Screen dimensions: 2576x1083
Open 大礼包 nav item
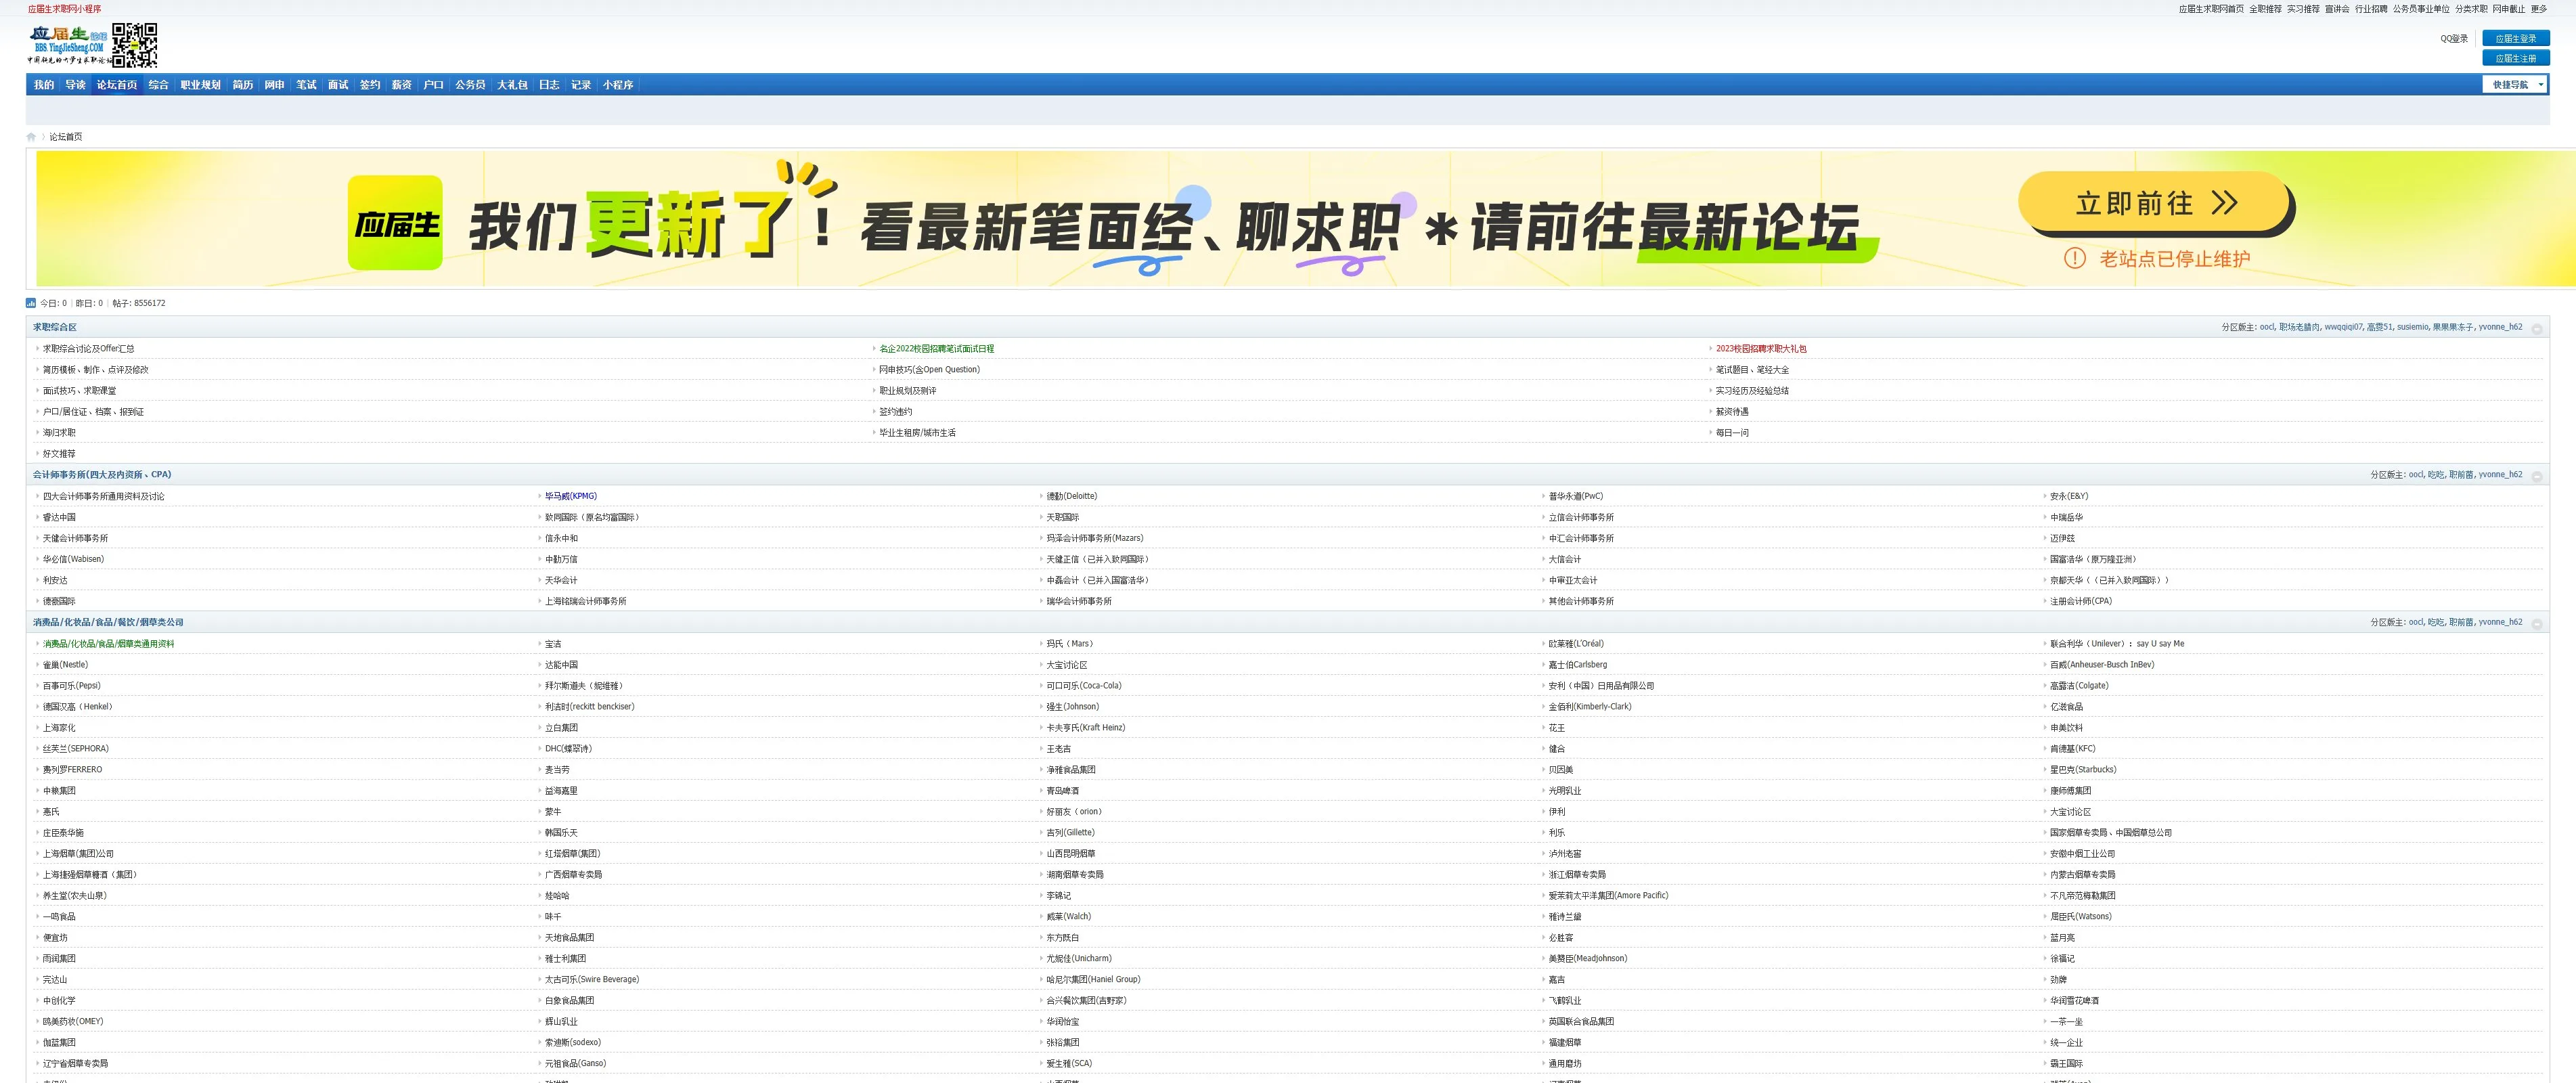click(x=513, y=85)
